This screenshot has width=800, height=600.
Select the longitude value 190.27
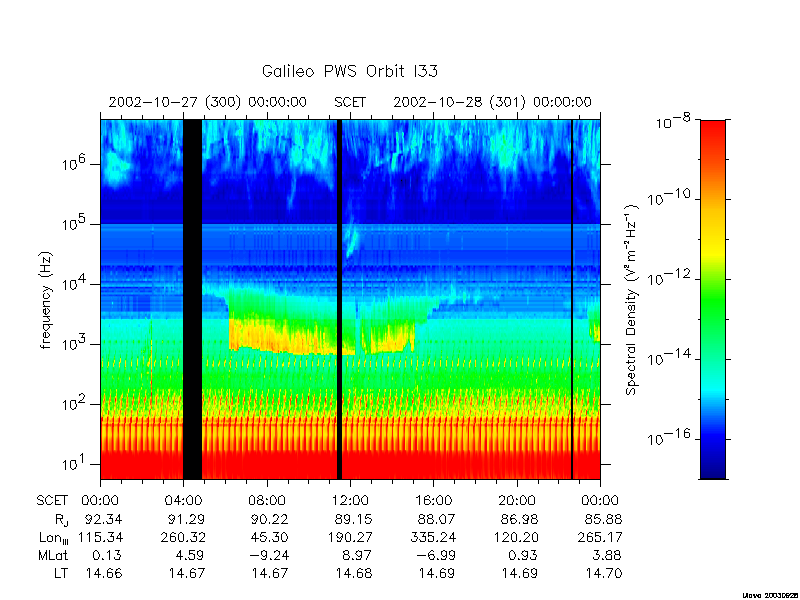pyautogui.click(x=350, y=537)
